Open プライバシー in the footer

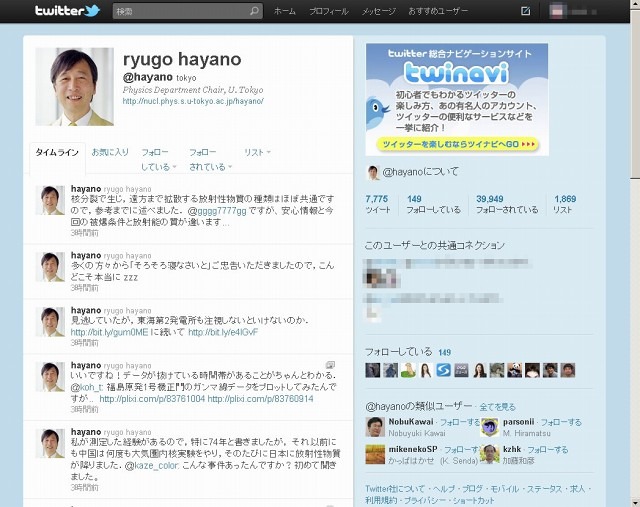[423, 500]
